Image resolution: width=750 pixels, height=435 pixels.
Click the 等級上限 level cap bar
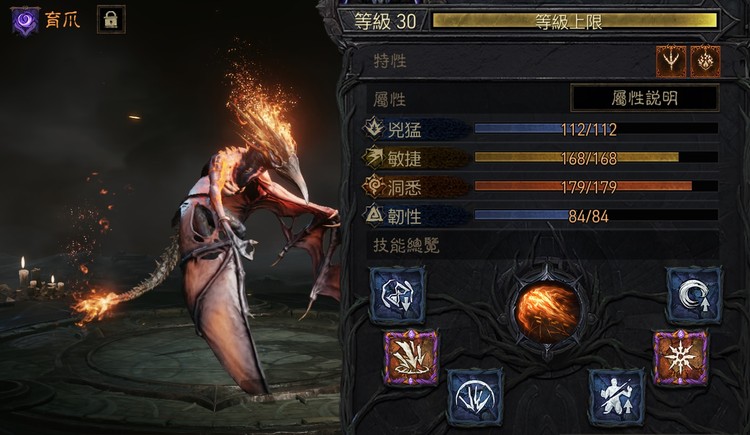pyautogui.click(x=574, y=21)
